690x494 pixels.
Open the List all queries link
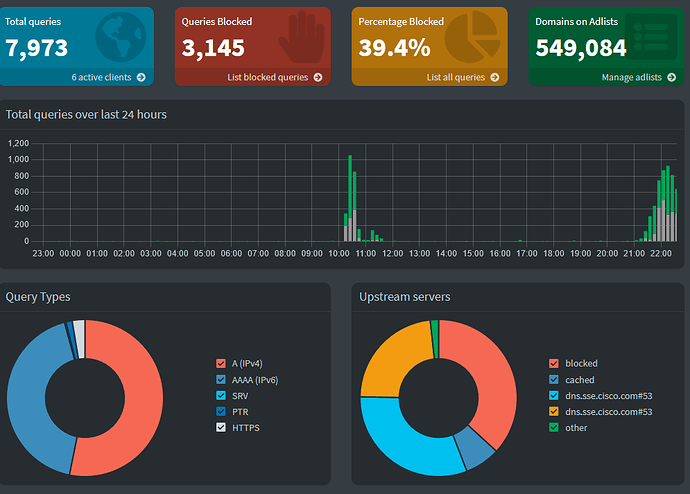tap(455, 77)
